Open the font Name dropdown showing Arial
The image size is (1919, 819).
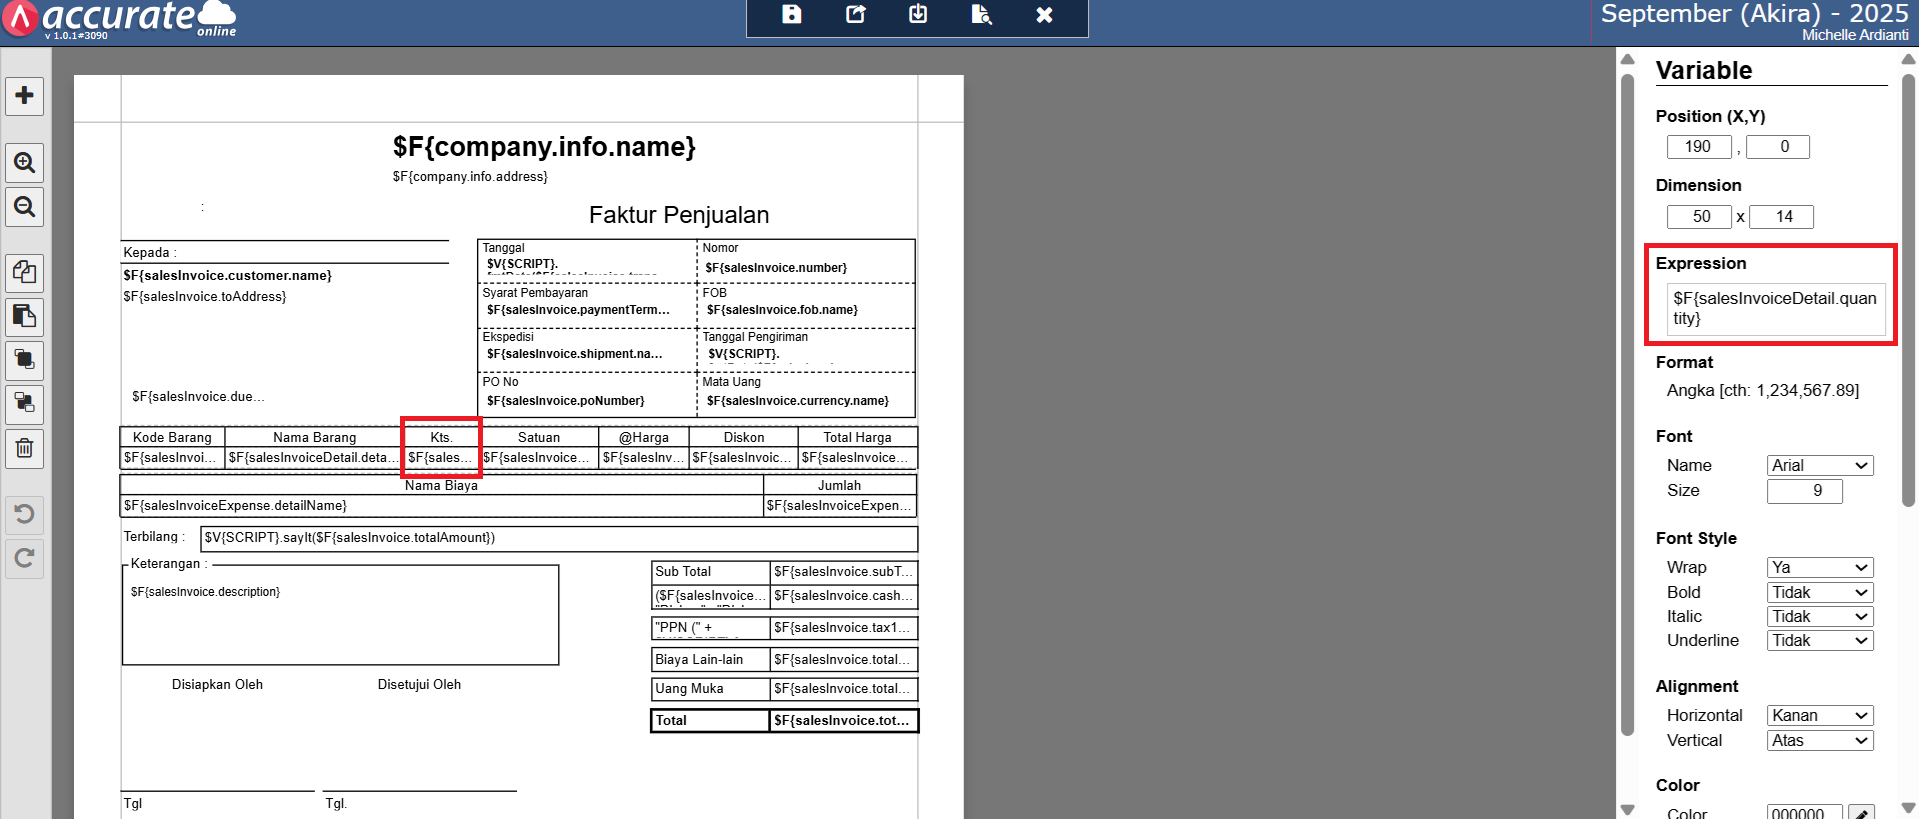(1819, 466)
